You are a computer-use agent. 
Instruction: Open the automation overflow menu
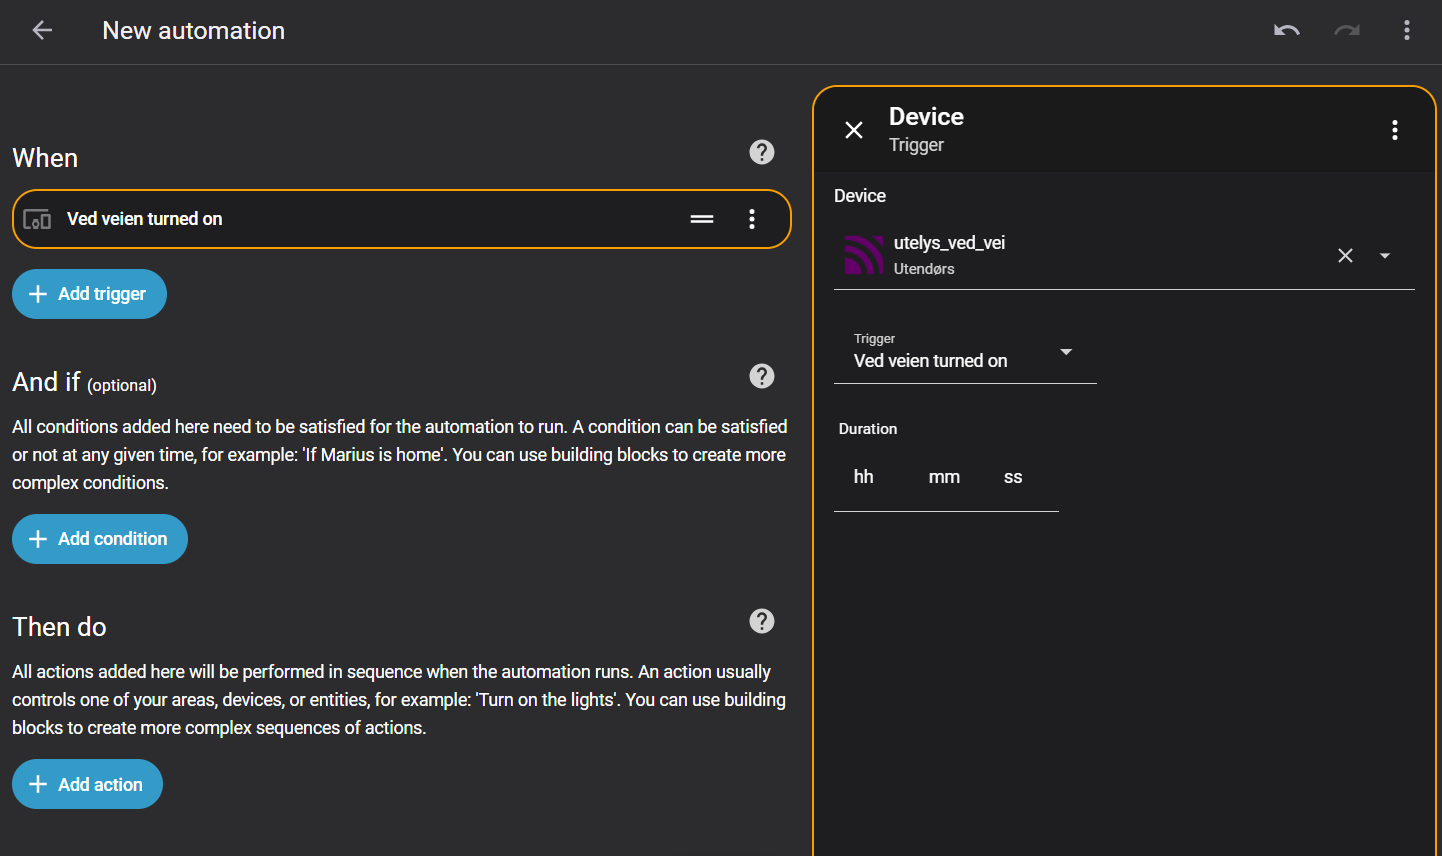(x=1406, y=31)
